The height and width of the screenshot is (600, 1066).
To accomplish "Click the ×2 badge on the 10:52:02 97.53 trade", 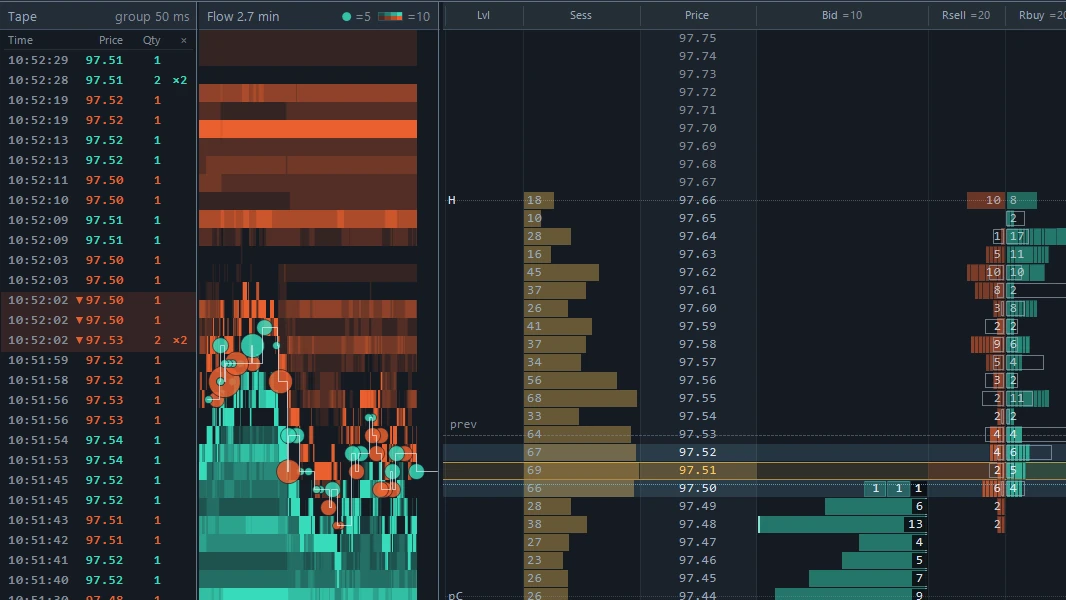I will (179, 340).
